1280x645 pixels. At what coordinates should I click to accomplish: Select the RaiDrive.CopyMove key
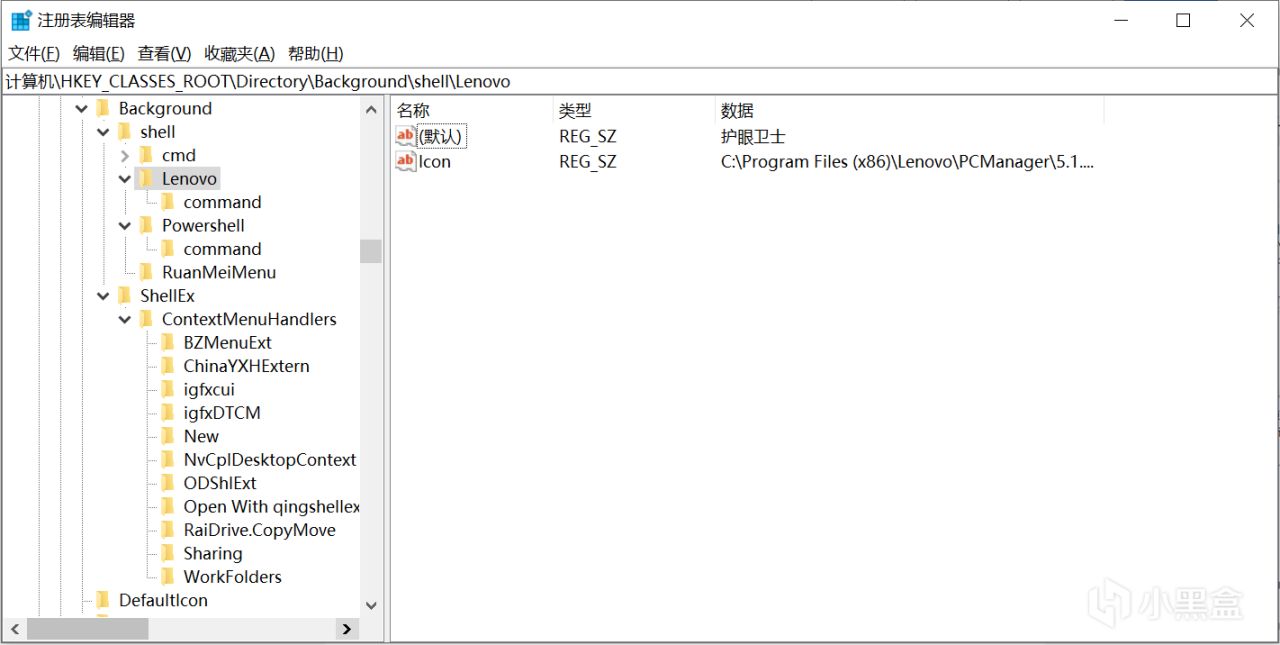point(259,530)
